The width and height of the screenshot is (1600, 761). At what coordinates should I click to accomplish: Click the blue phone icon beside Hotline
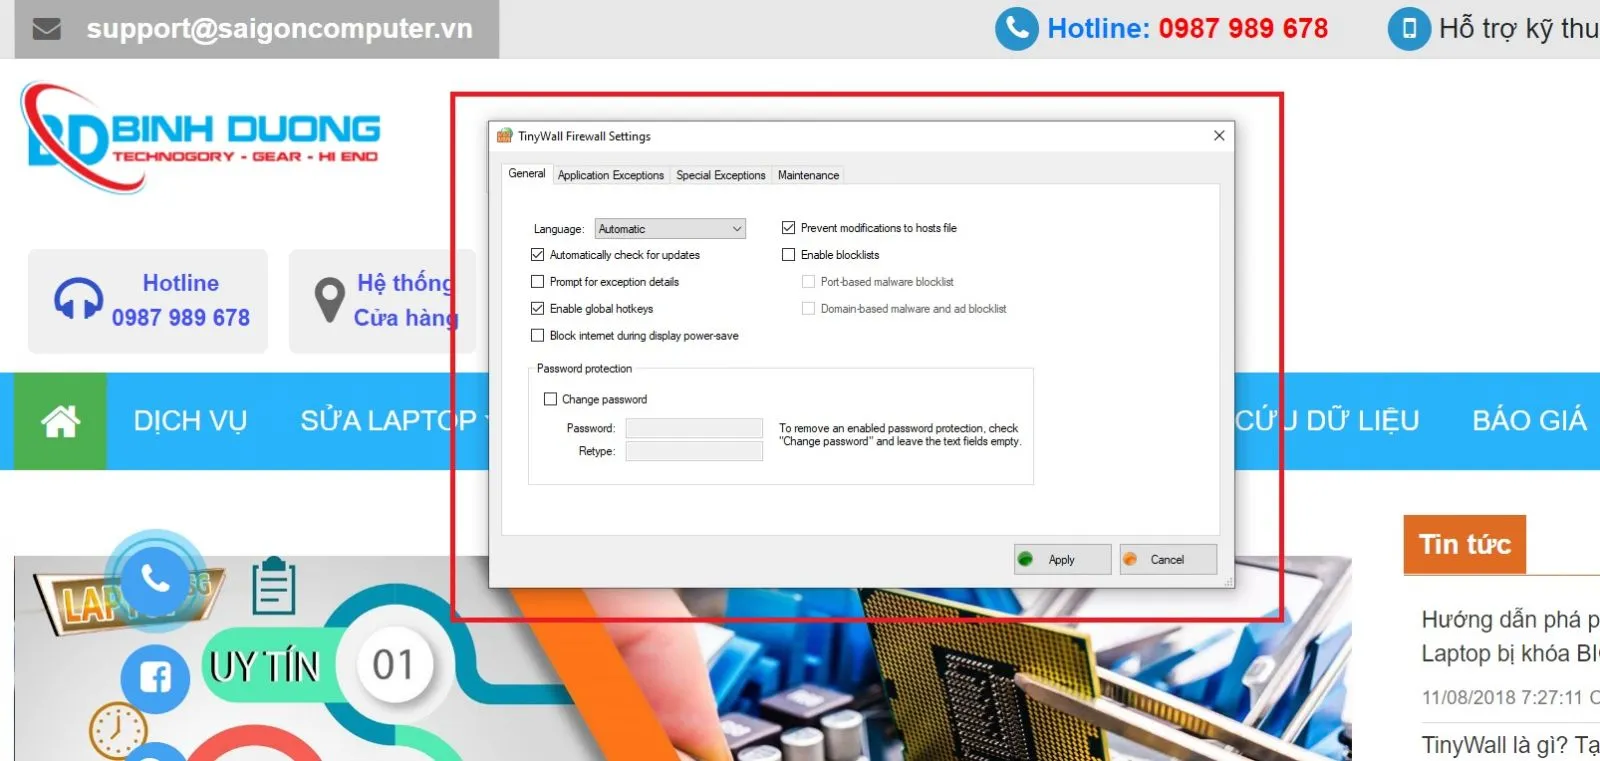[x=1016, y=29]
